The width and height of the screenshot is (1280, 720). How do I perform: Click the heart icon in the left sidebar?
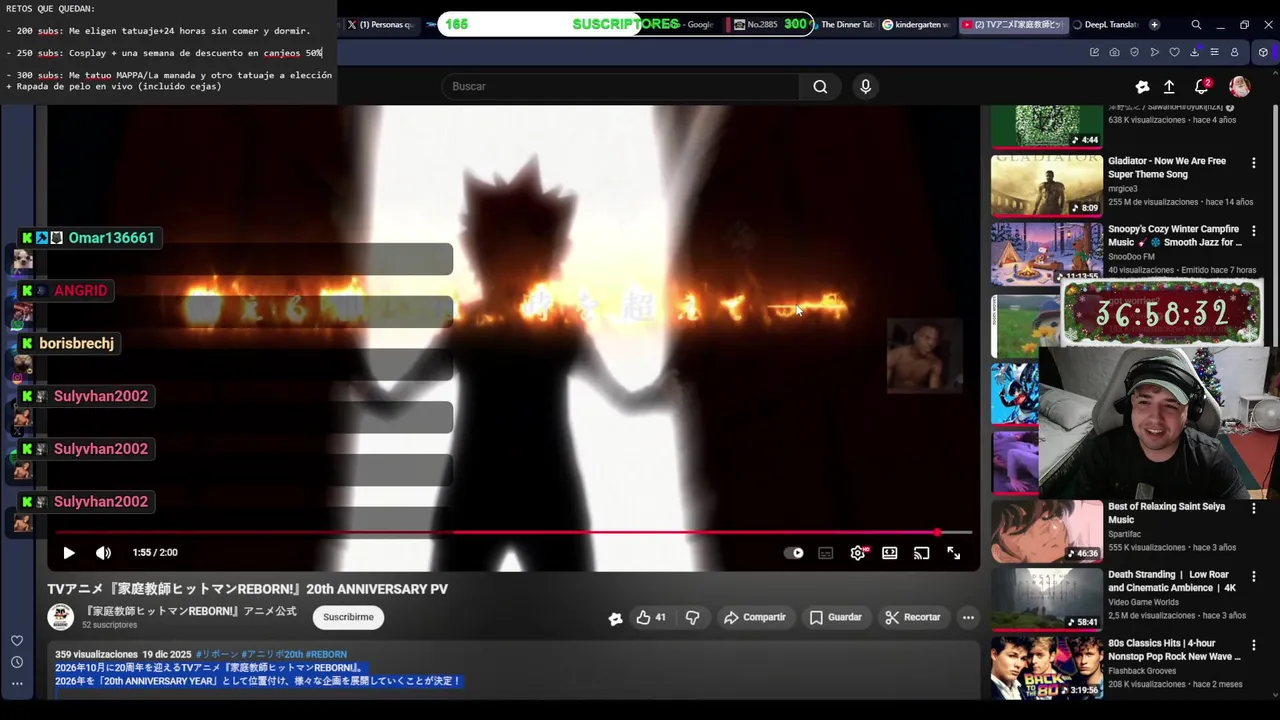[x=17, y=641]
